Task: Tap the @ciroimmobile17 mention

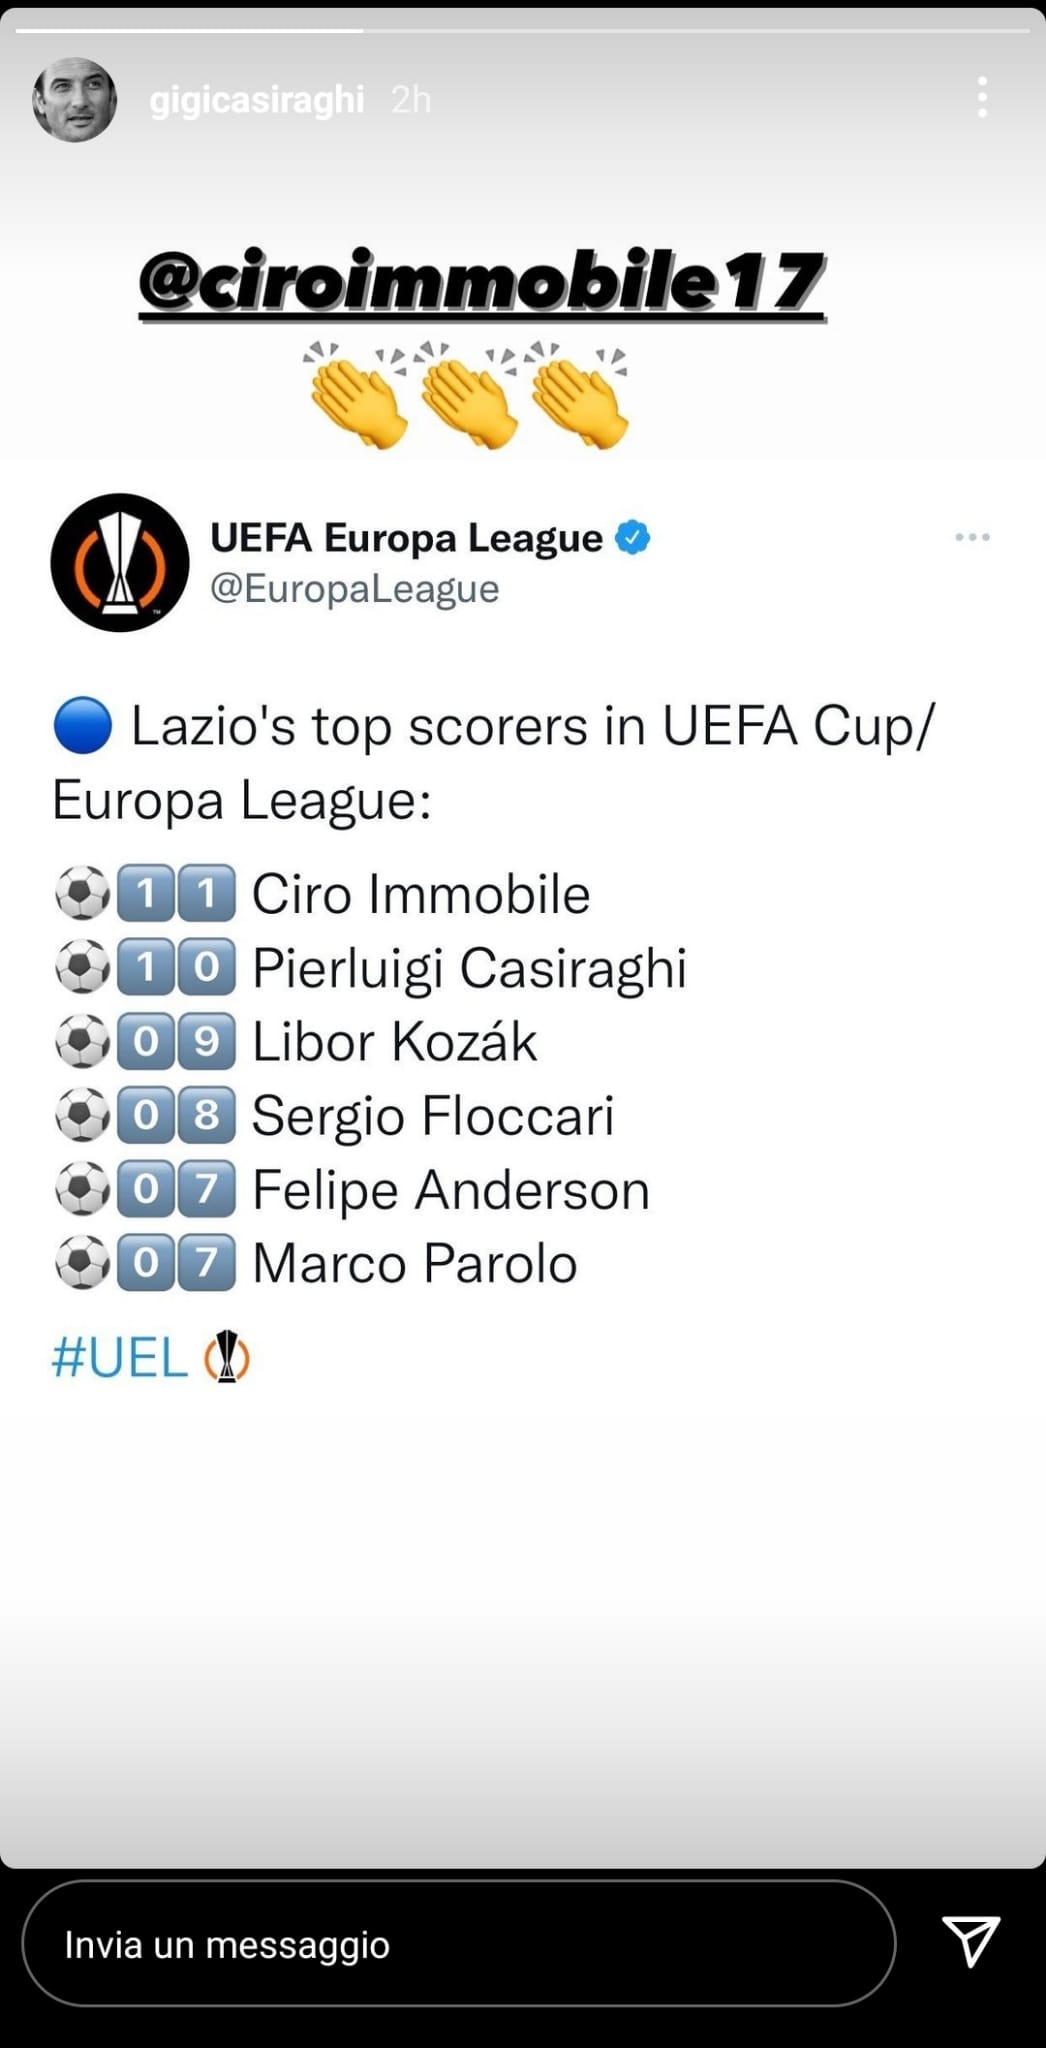Action: (481, 283)
